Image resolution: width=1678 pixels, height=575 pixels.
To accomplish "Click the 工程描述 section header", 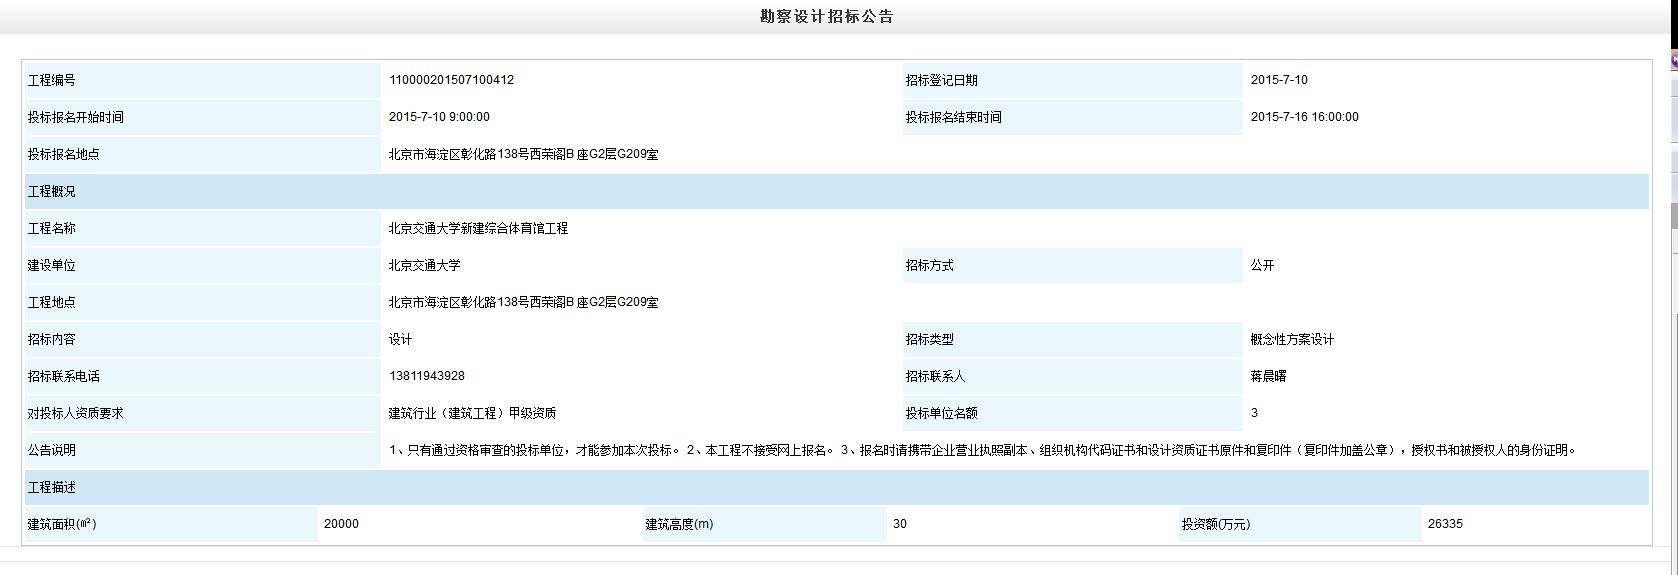I will 52,487.
